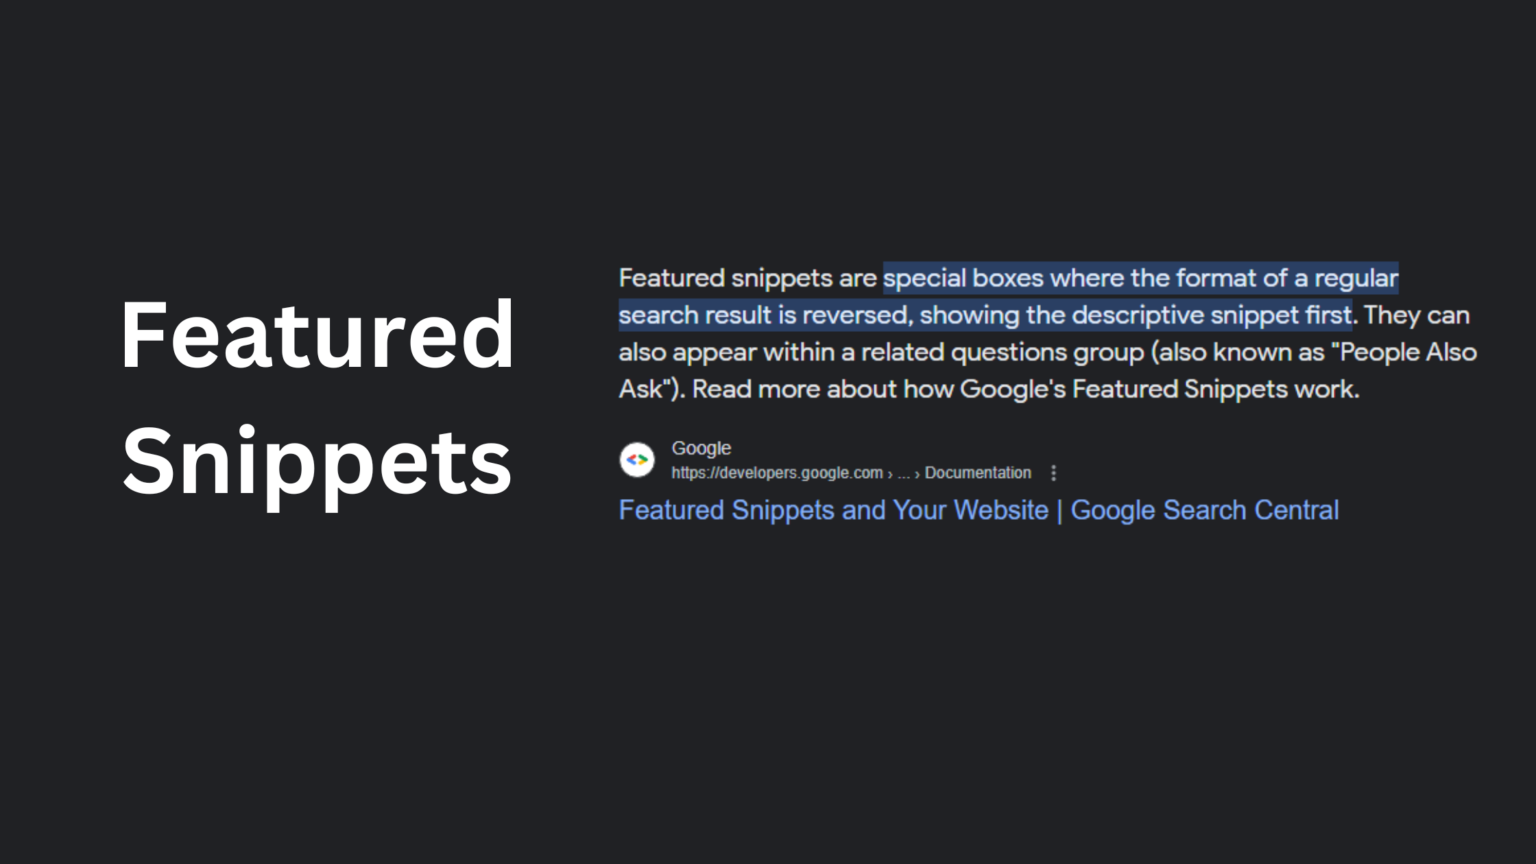Select the Google site name label

(x=701, y=448)
